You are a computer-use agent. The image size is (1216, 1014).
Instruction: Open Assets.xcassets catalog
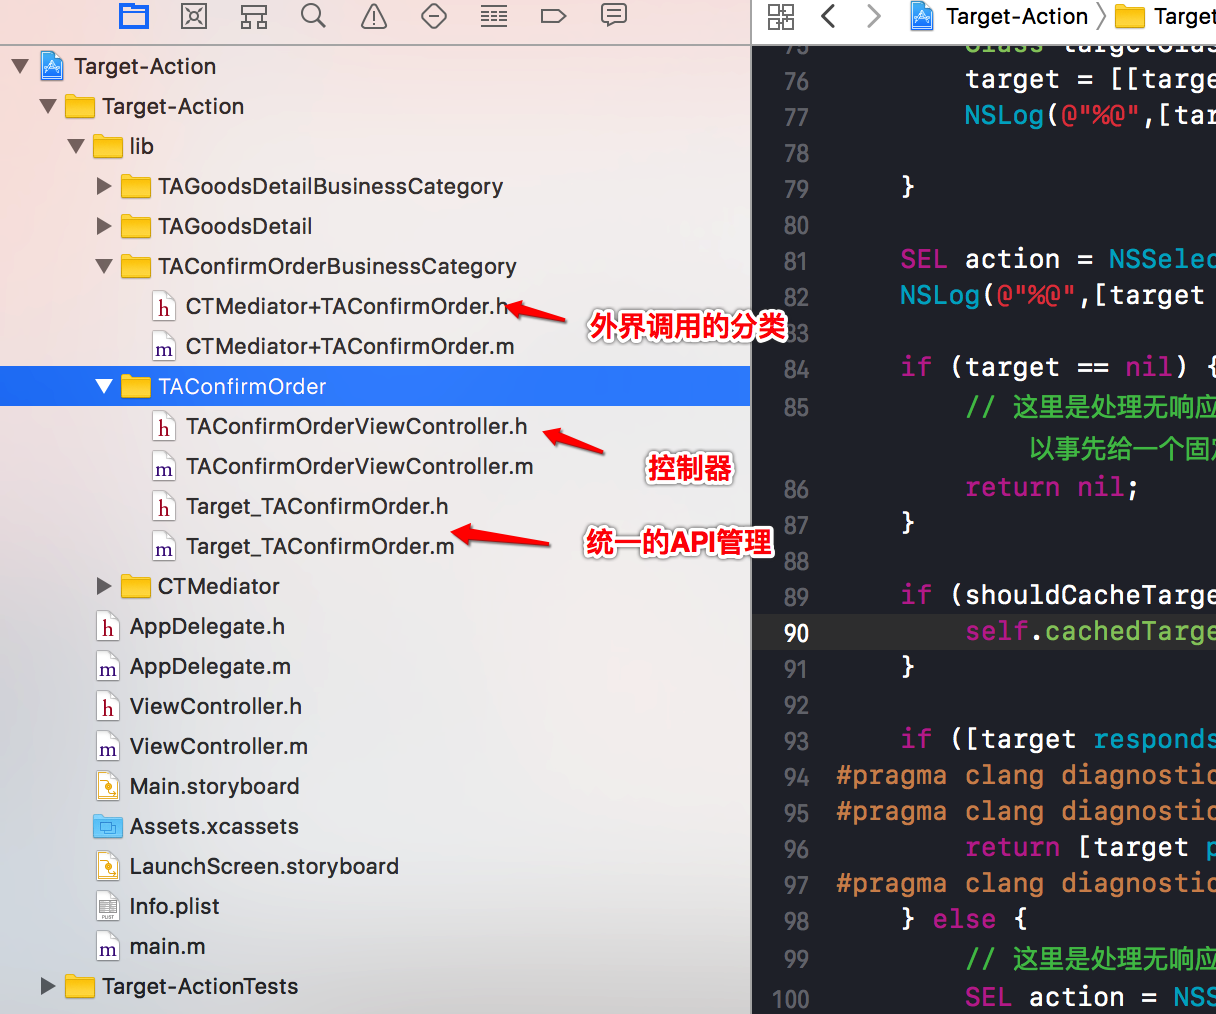[214, 826]
